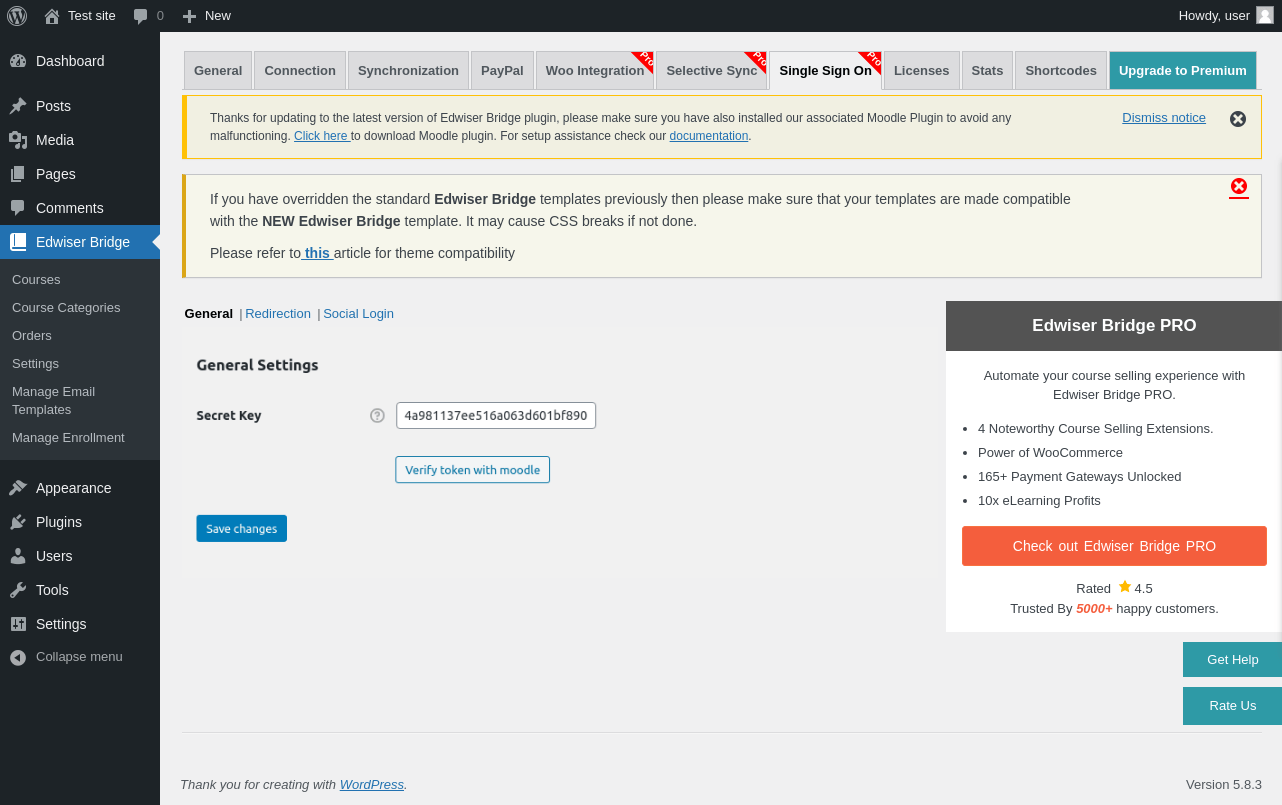Open the Dashboard menu label

[x=70, y=61]
